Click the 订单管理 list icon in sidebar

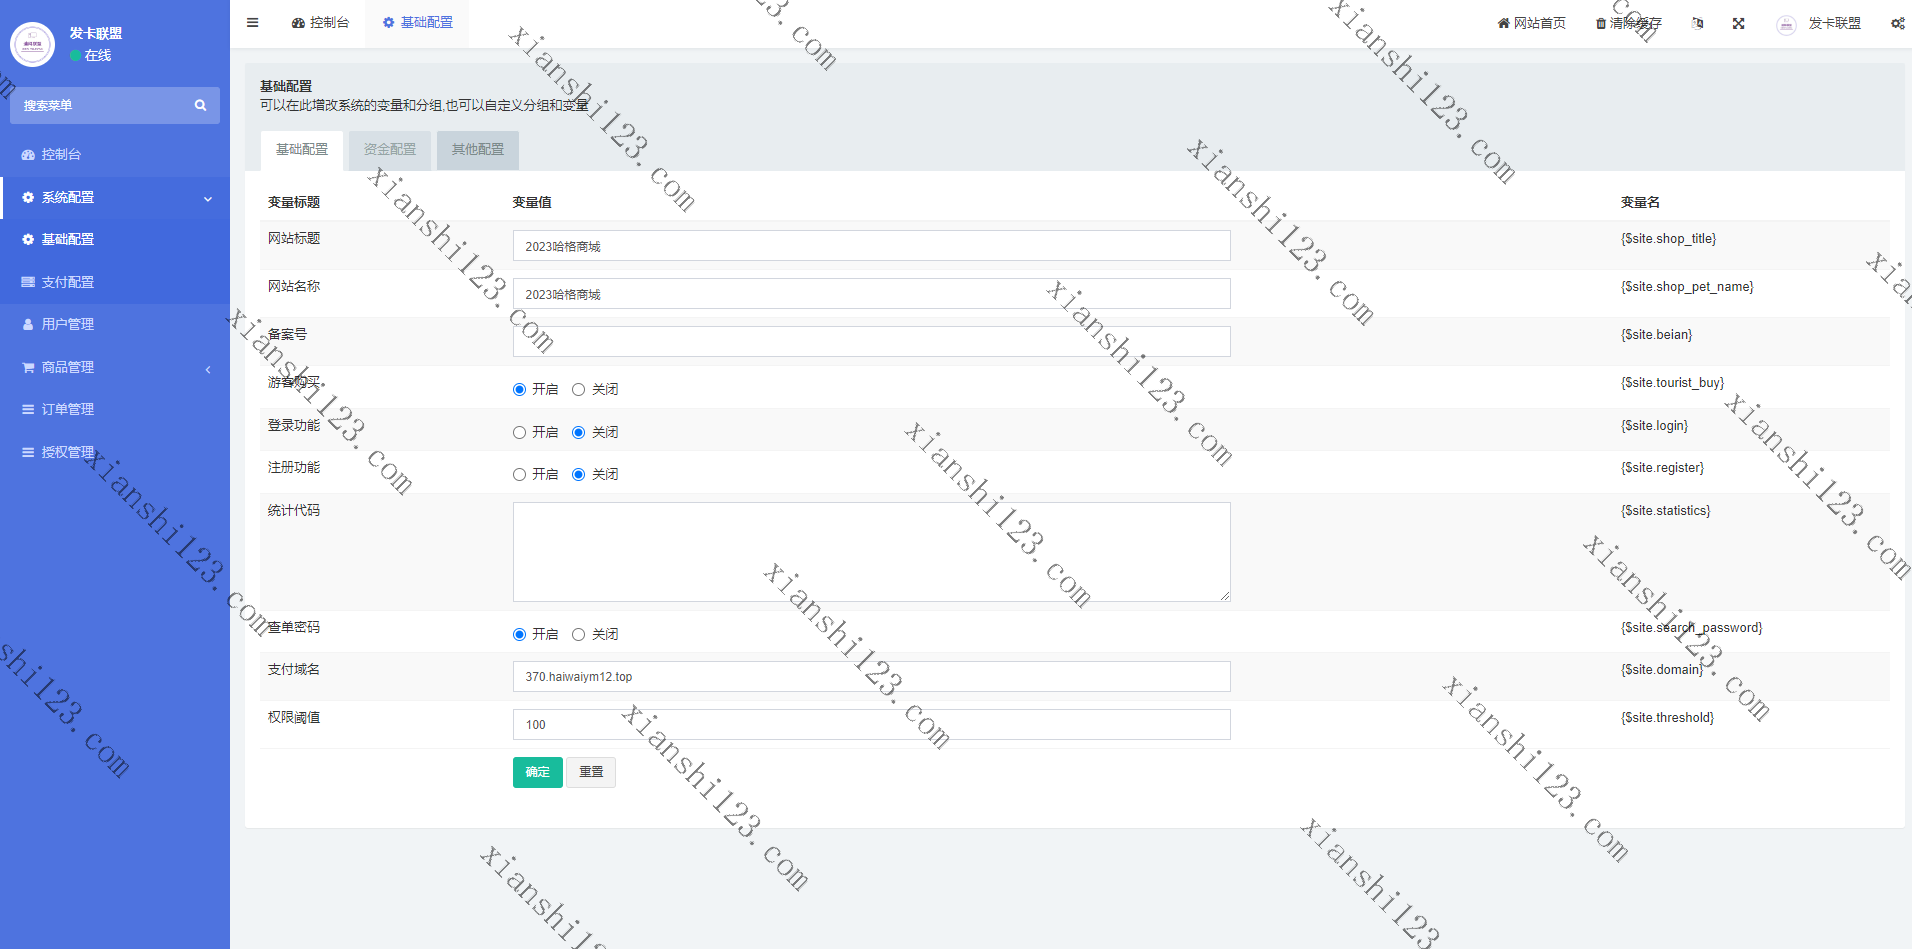pos(28,409)
